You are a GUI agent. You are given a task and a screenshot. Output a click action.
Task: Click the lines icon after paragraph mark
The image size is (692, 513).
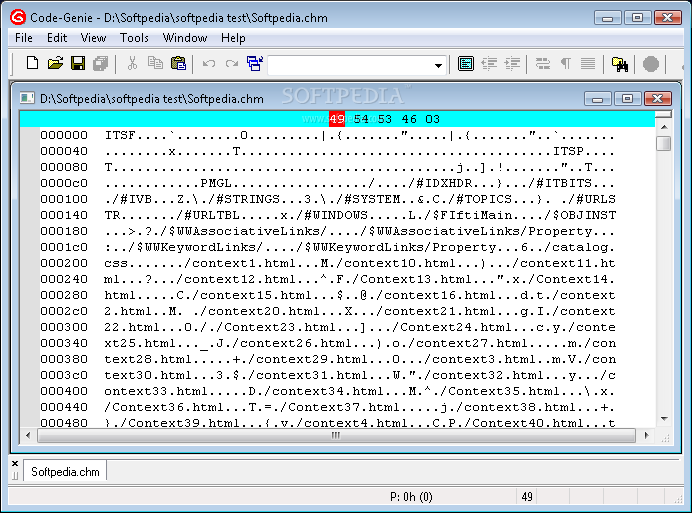pyautogui.click(x=588, y=64)
